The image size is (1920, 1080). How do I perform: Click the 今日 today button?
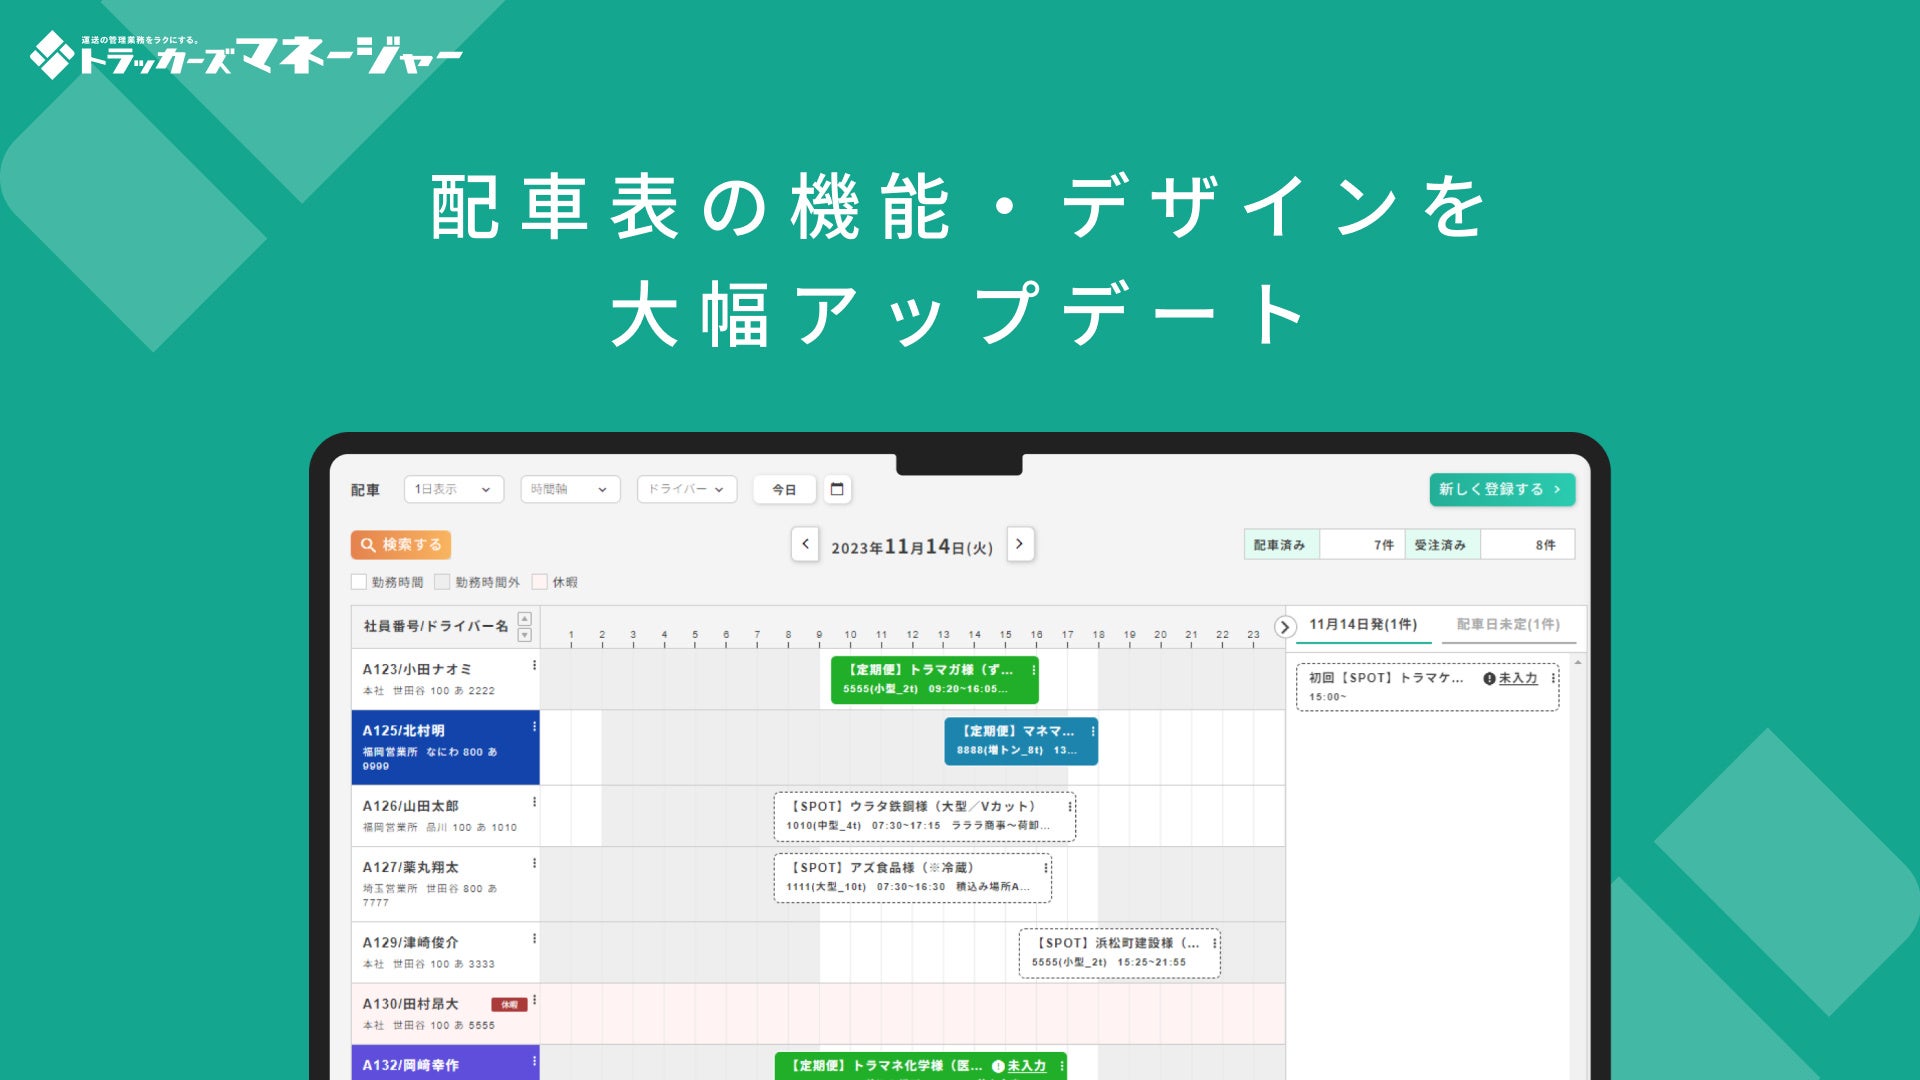point(784,489)
